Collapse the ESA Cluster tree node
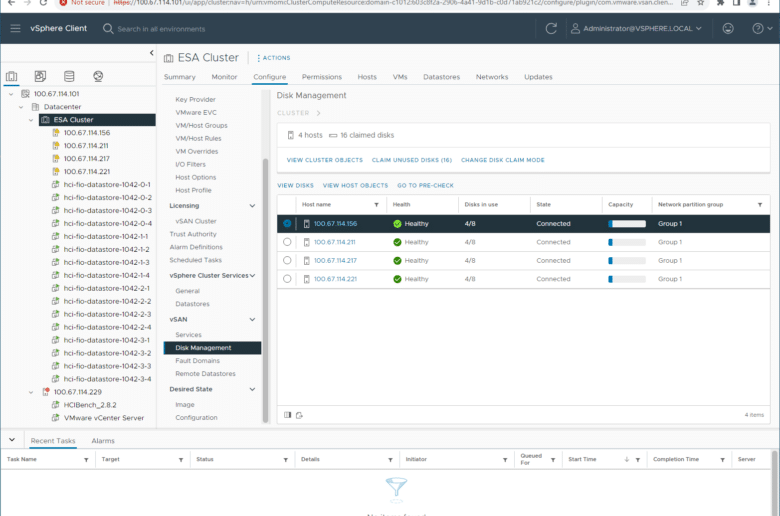The height and width of the screenshot is (516, 780). pyautogui.click(x=31, y=119)
